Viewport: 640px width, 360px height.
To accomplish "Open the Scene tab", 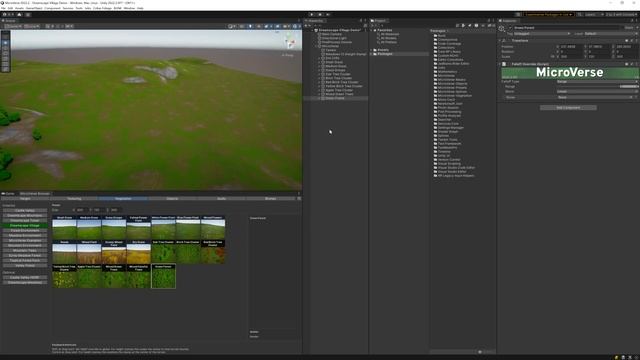I will (x=9, y=20).
